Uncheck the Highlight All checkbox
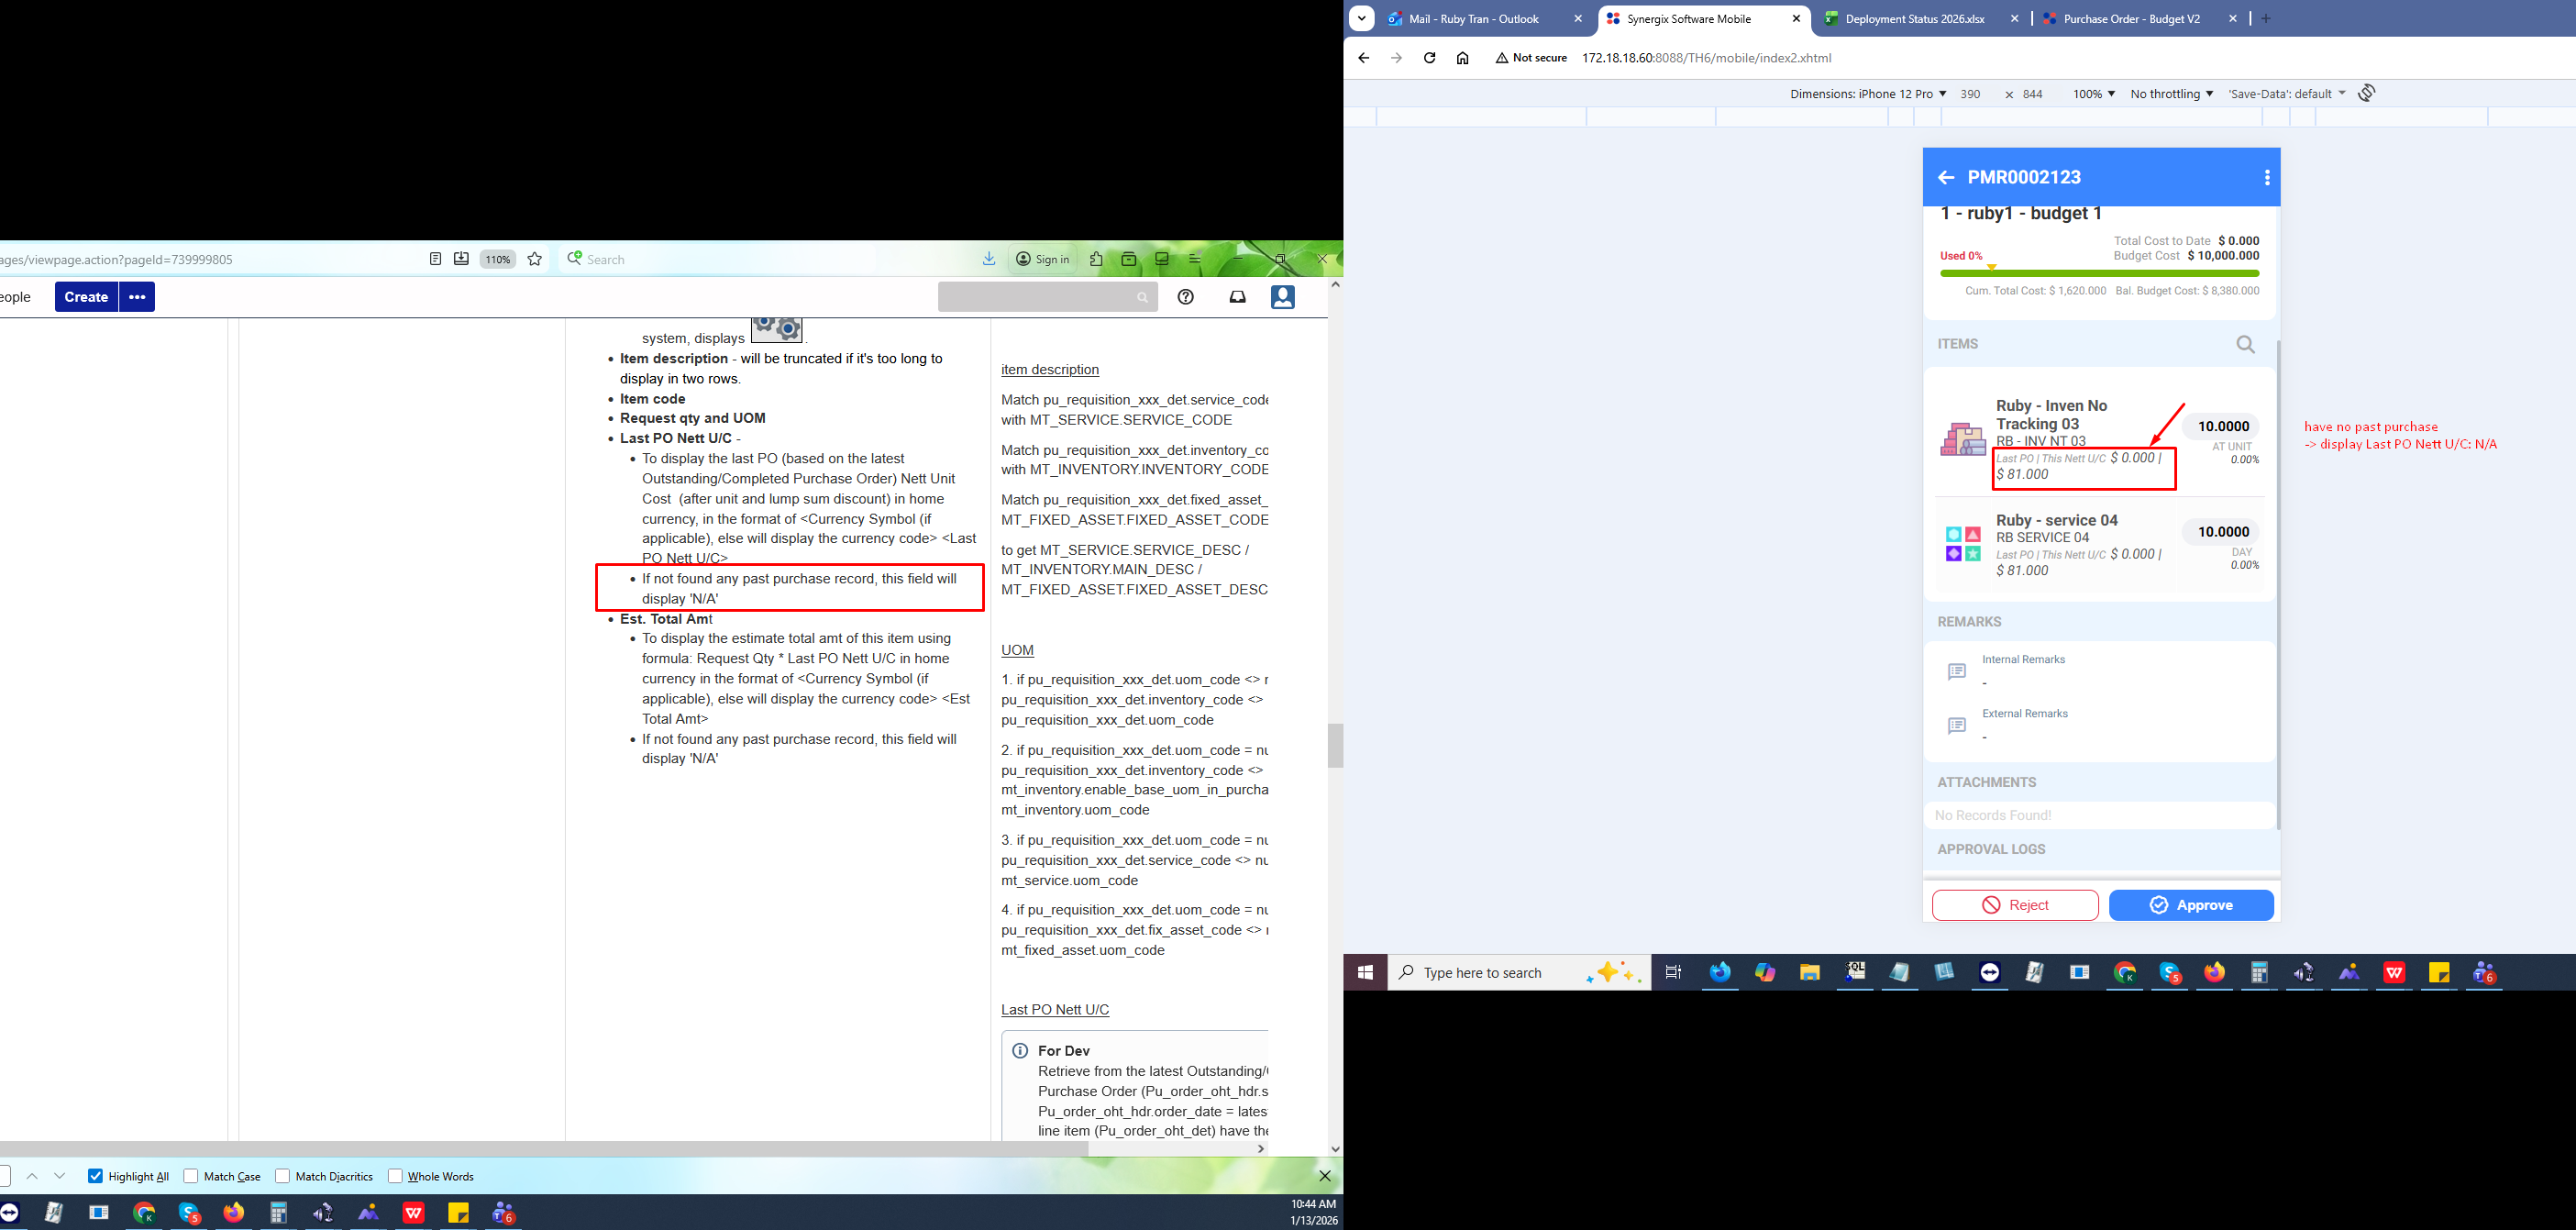This screenshot has height=1230, width=2576. click(96, 1176)
